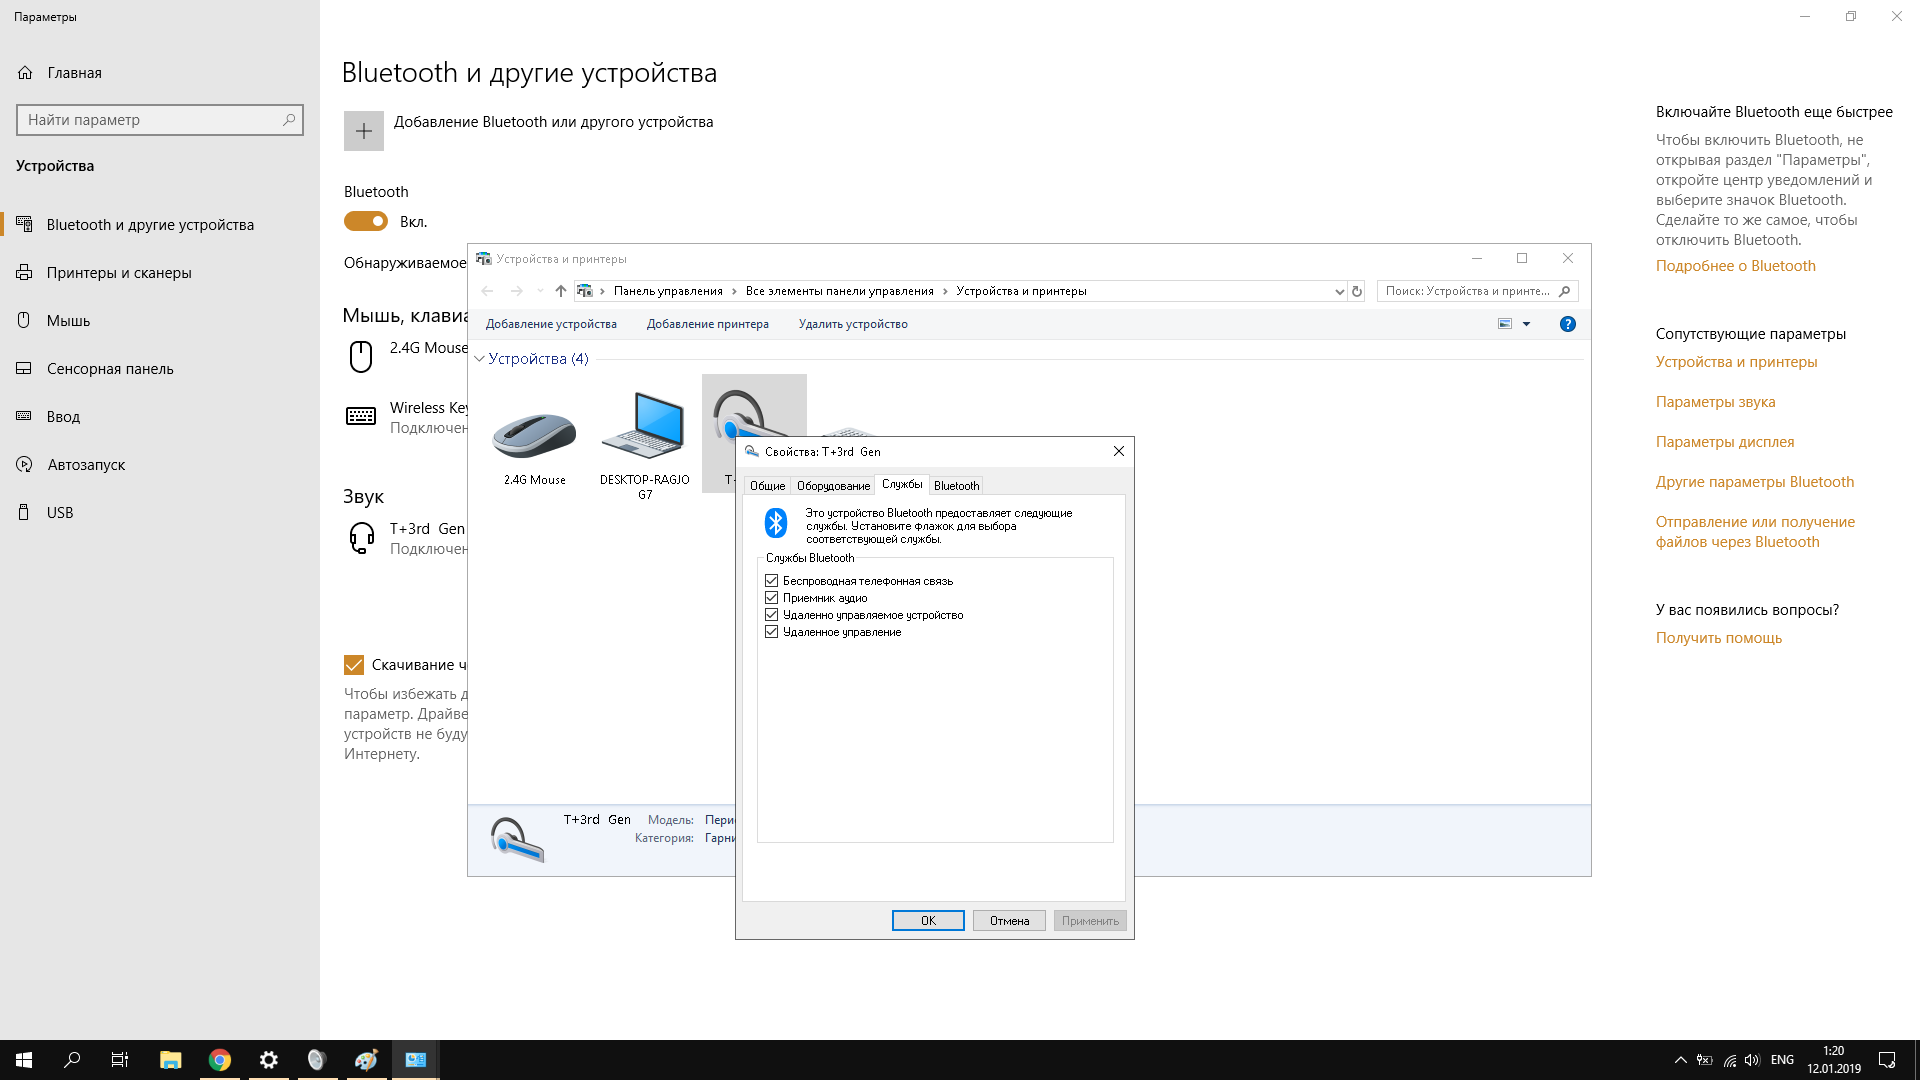Click the Add Printer toolbar icon
The width and height of the screenshot is (1920, 1080).
coord(708,323)
